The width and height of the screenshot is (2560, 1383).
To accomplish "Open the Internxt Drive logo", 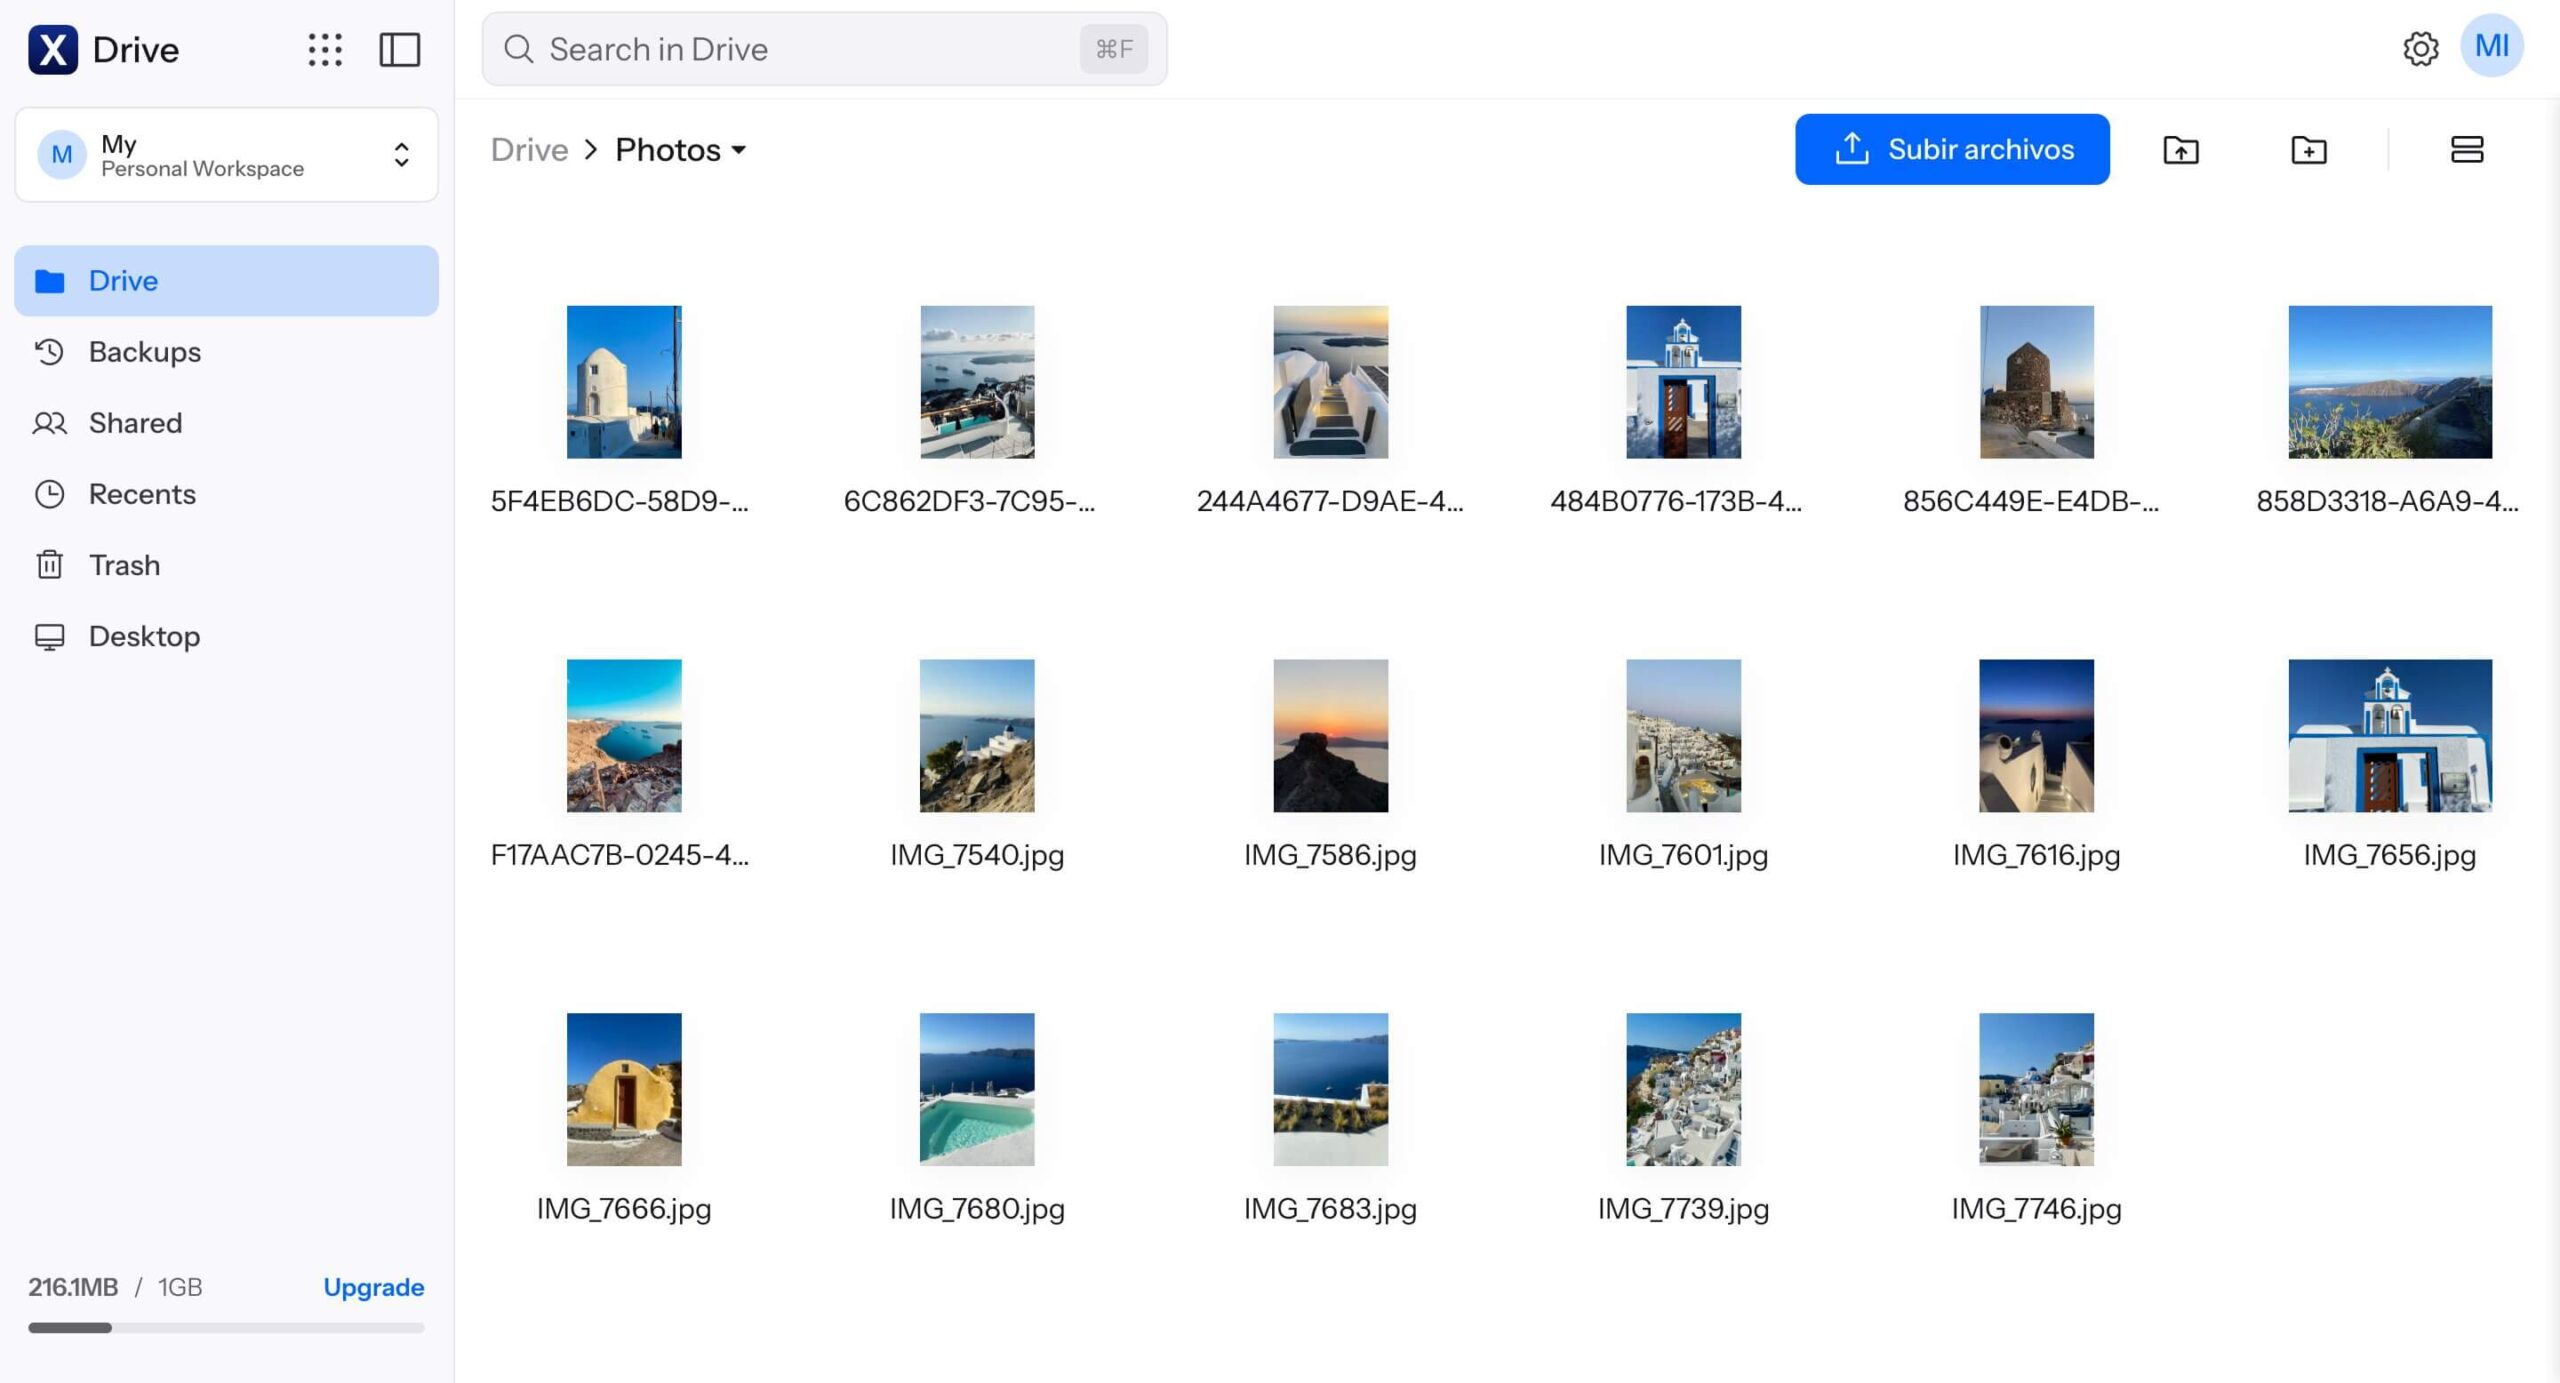I will pos(53,49).
